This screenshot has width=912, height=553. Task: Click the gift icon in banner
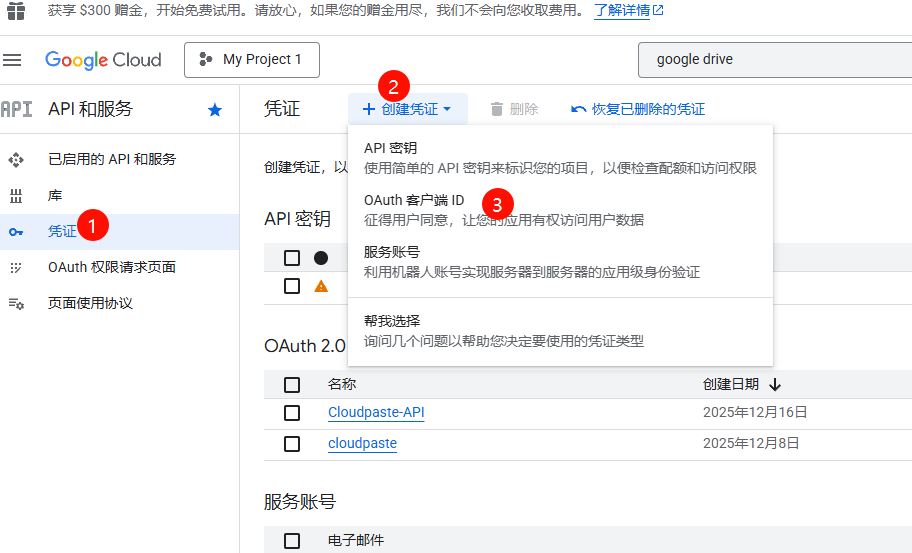(x=16, y=11)
